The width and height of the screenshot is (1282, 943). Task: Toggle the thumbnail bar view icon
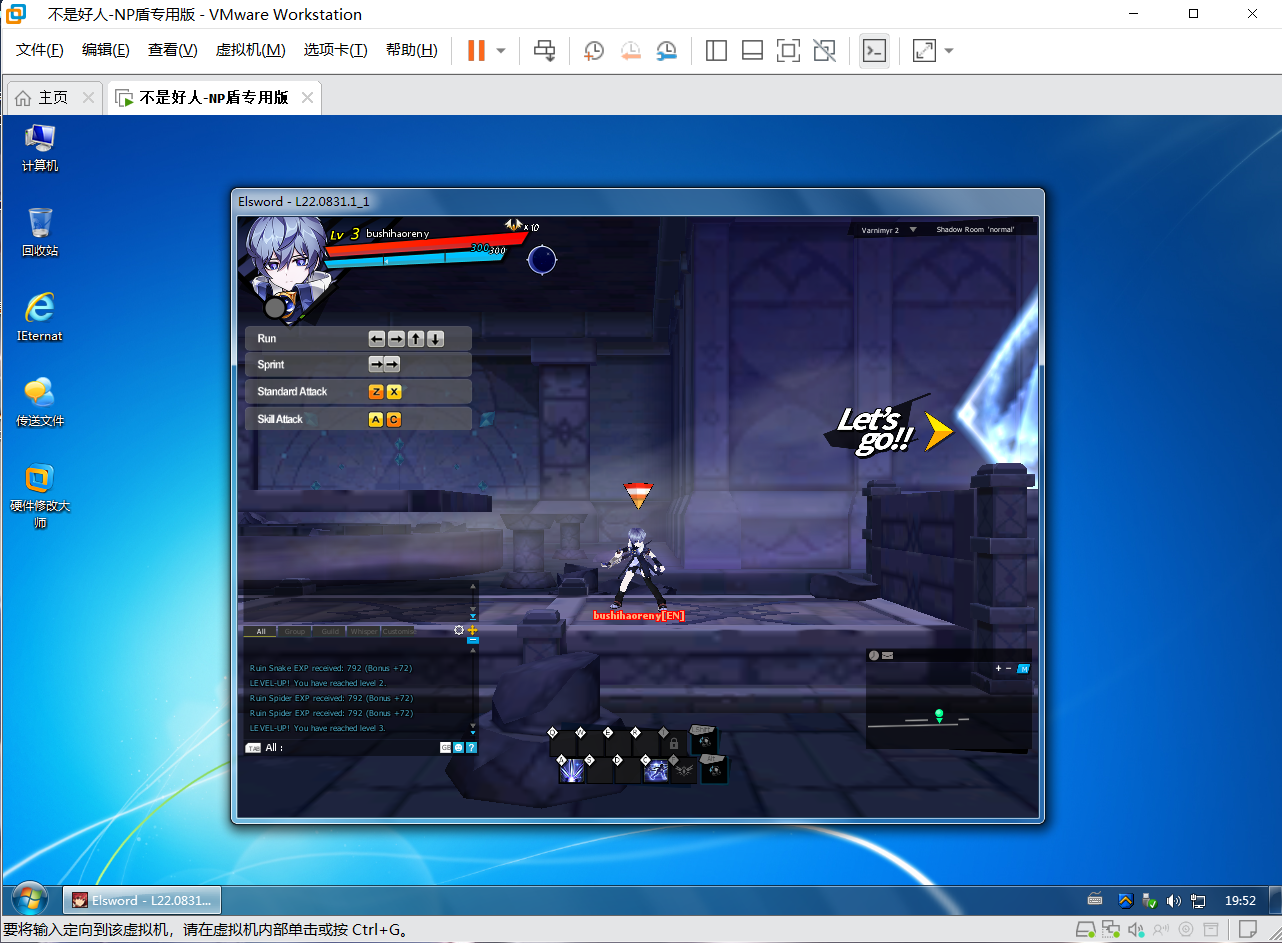point(752,51)
